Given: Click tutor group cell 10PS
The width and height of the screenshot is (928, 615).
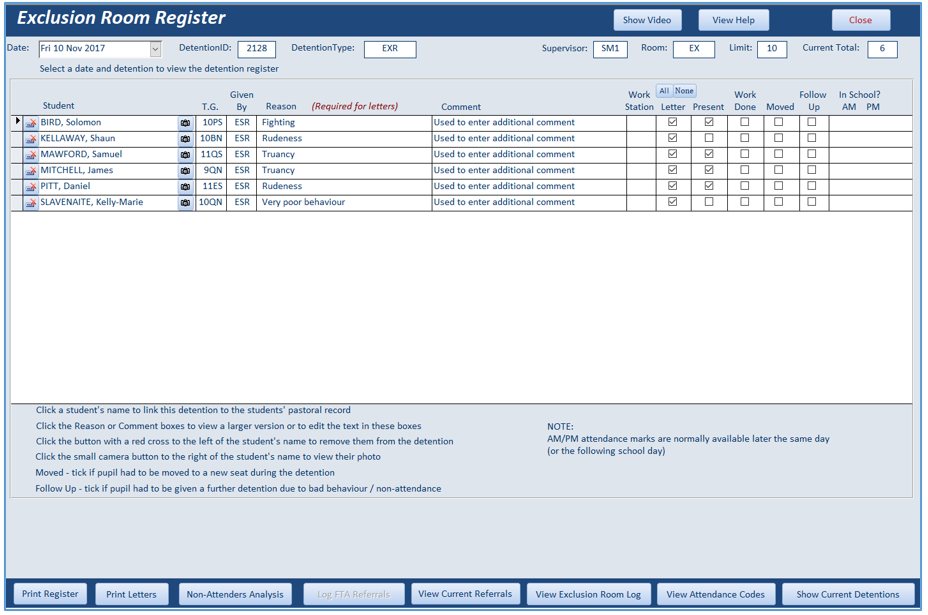Looking at the screenshot, I should (211, 123).
